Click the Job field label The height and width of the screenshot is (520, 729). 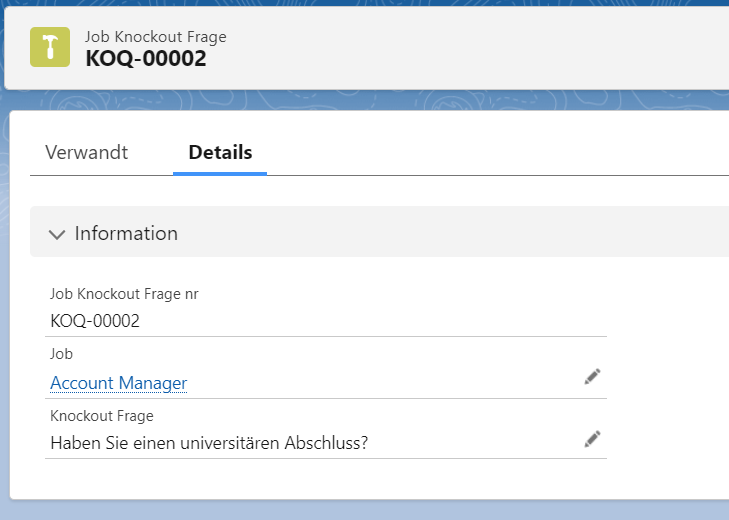pyautogui.click(x=61, y=354)
